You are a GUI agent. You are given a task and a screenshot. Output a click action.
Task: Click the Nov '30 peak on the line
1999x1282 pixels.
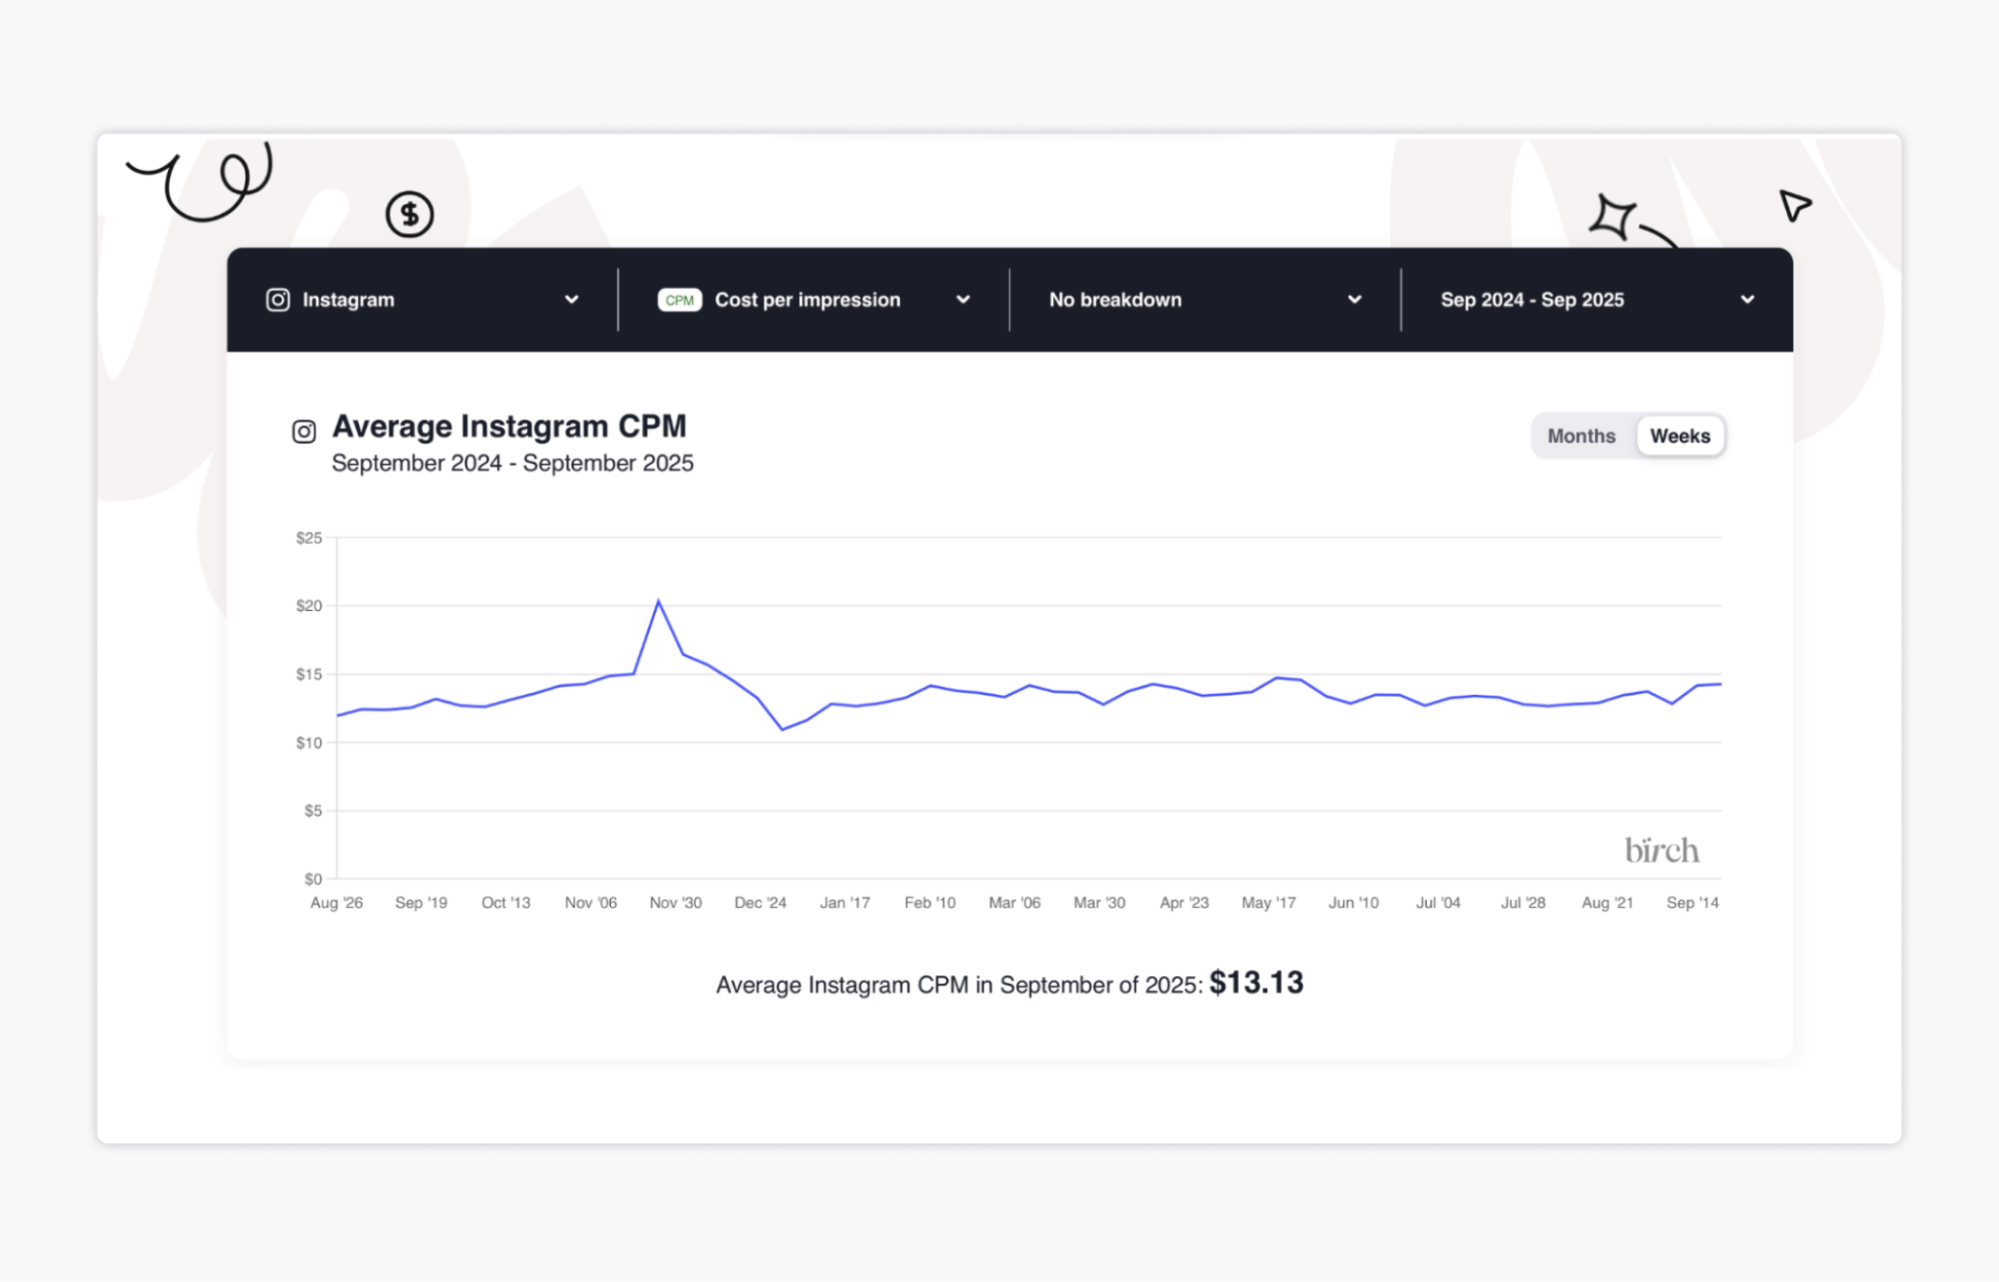[x=658, y=602]
